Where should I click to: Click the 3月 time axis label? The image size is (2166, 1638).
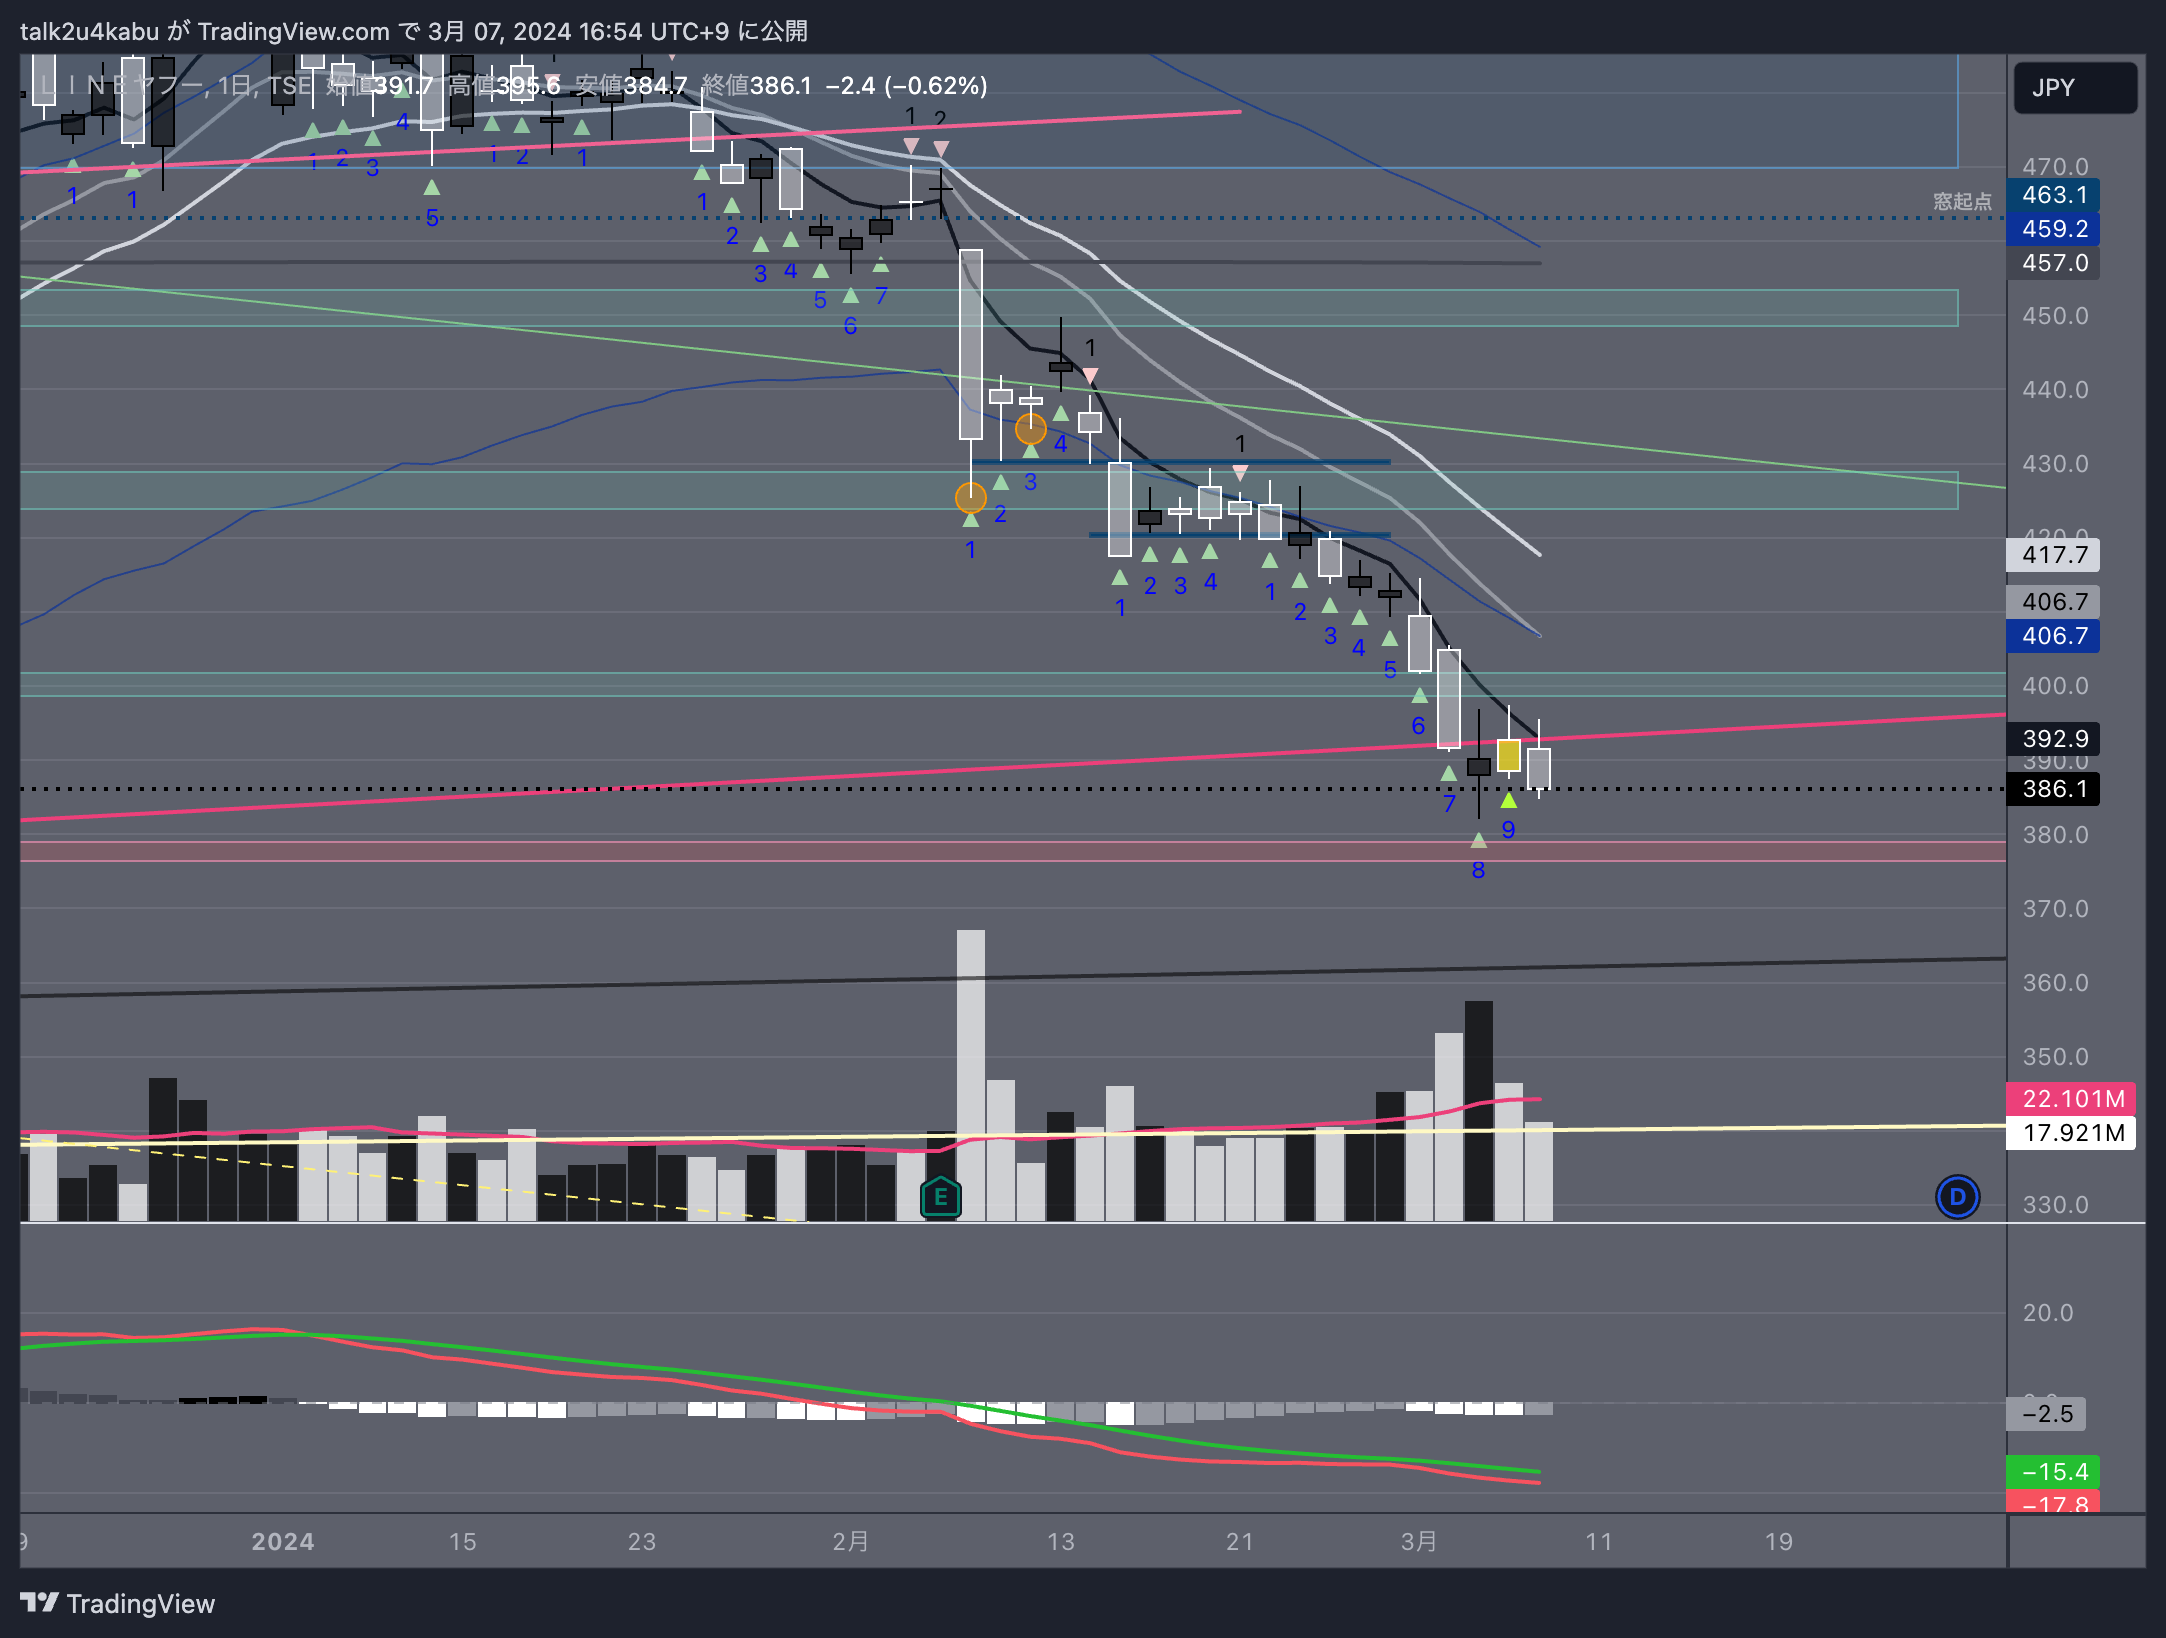click(x=1419, y=1542)
